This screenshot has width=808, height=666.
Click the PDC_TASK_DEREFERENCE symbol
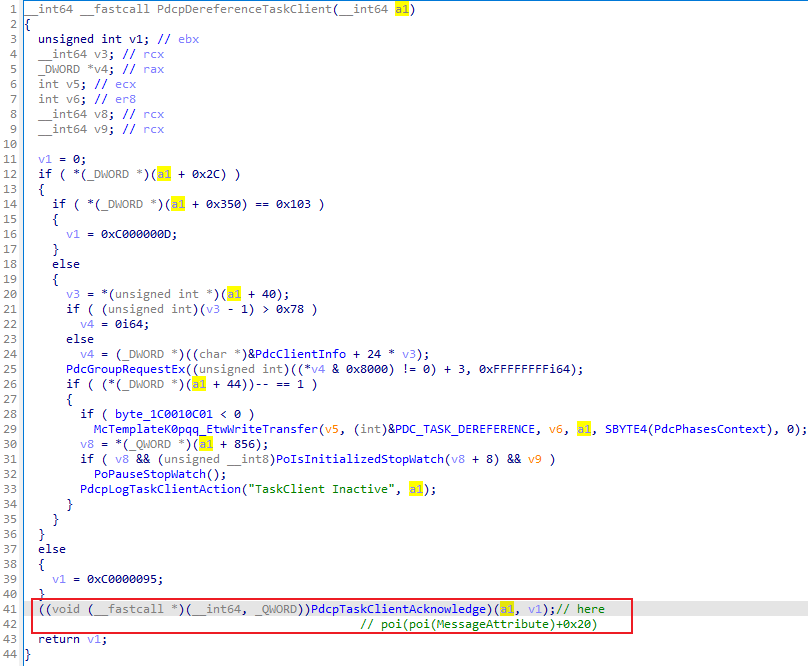point(465,429)
